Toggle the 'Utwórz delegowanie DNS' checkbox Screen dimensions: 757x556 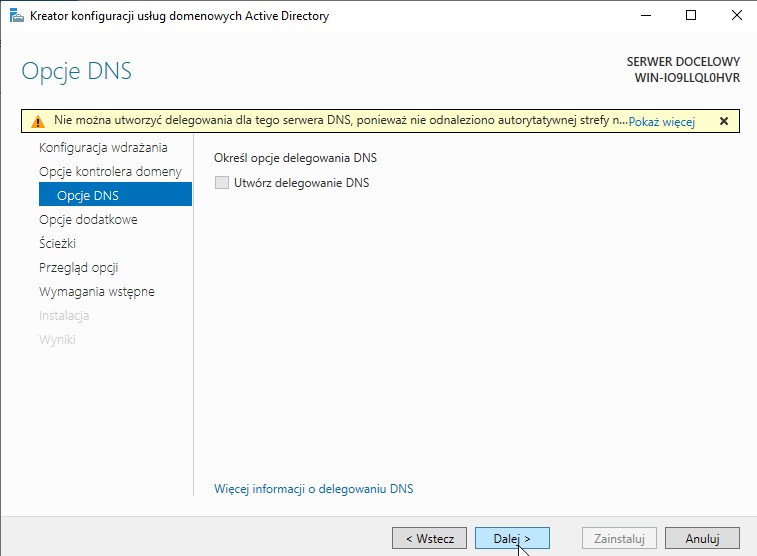[222, 183]
